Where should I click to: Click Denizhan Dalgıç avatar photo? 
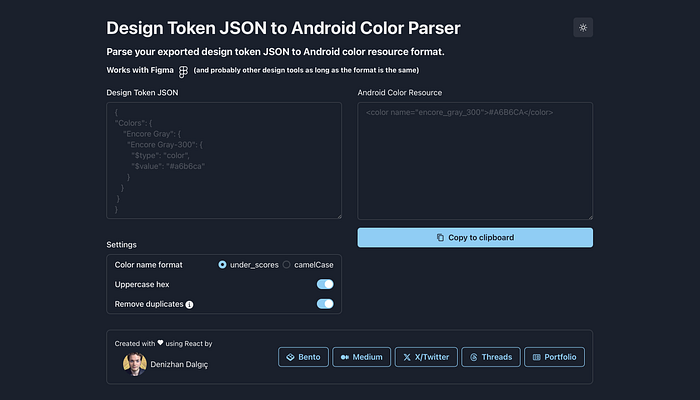coord(135,364)
